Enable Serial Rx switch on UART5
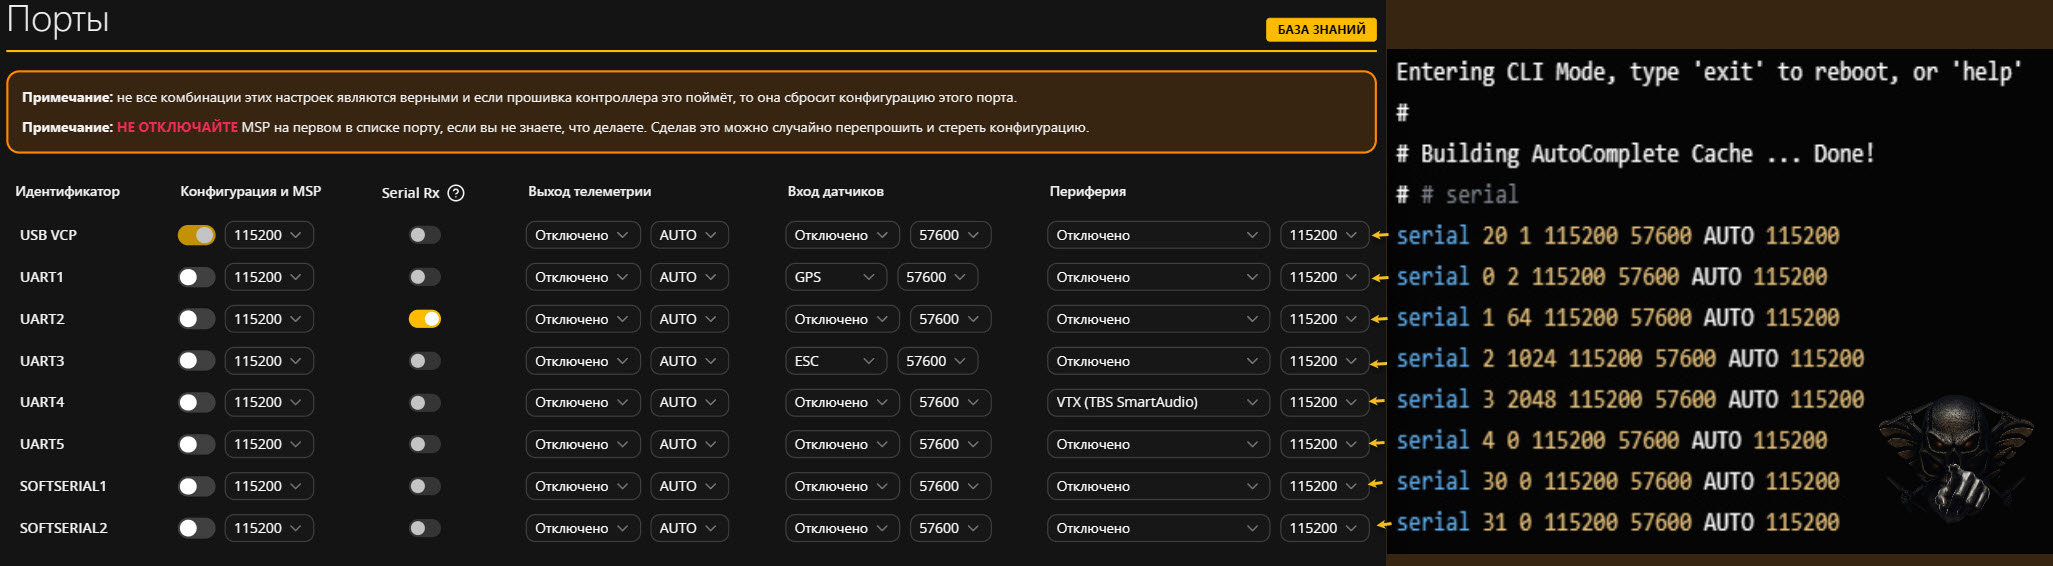Screen dimensions: 2053x566 [425, 444]
